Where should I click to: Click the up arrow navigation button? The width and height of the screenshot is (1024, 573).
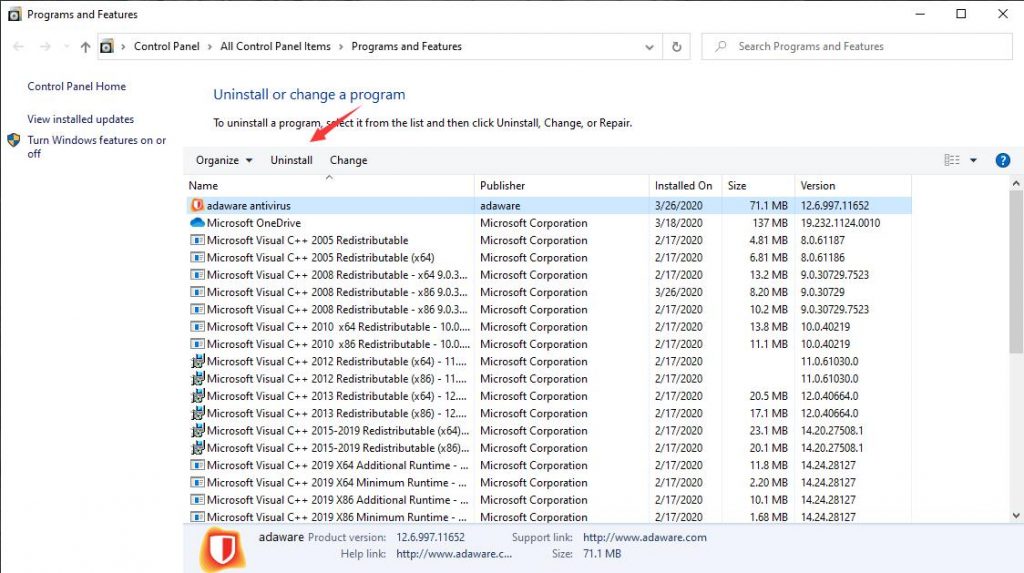(x=85, y=46)
